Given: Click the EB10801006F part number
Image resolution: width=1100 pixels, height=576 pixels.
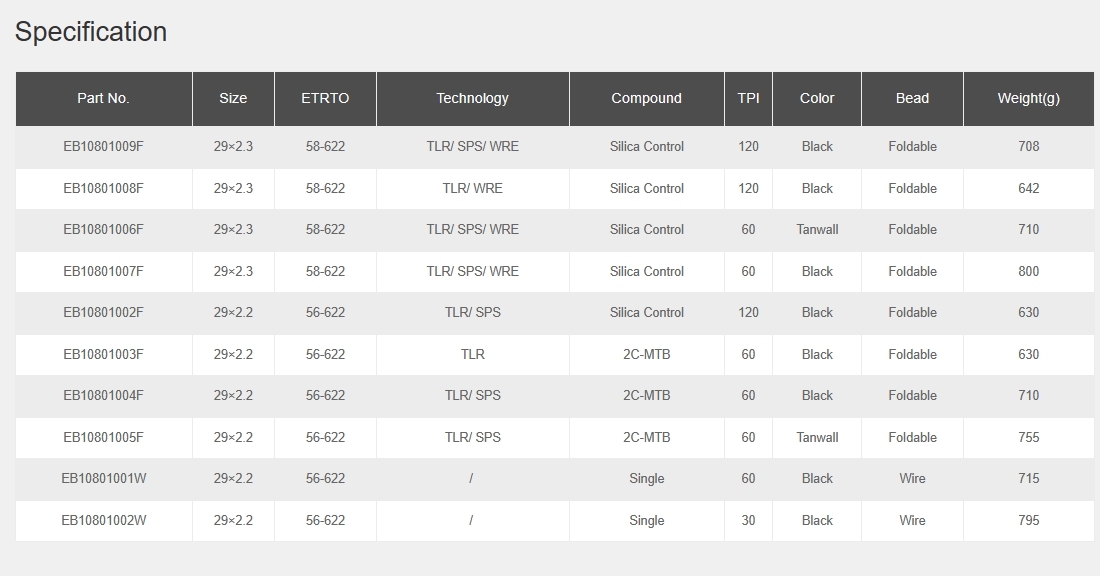Looking at the screenshot, I should tap(104, 229).
